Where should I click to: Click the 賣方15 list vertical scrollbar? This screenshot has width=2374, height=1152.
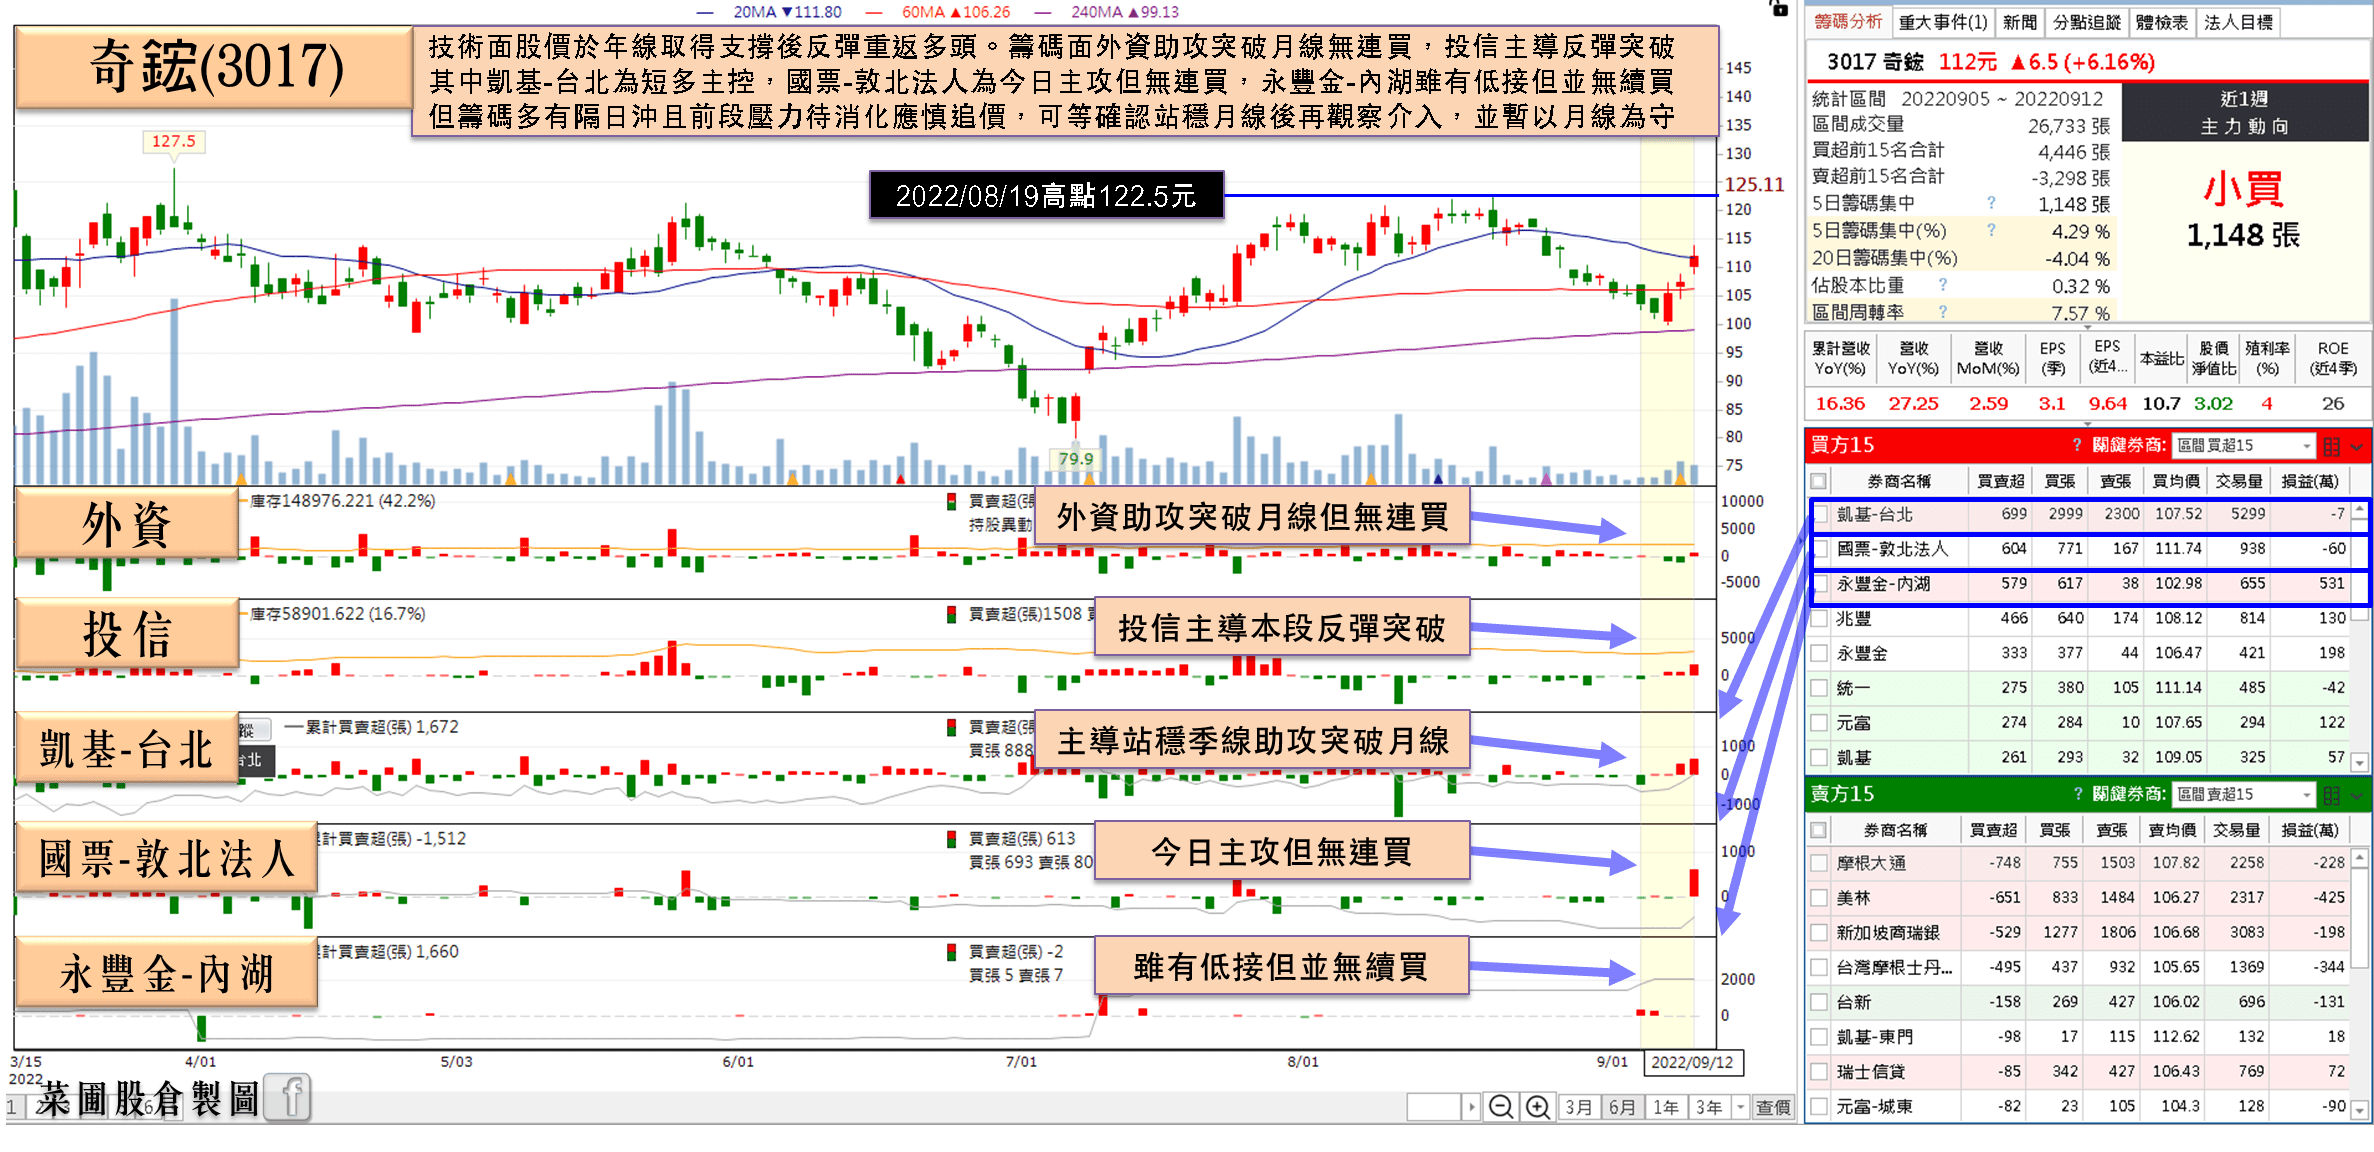point(2360,984)
